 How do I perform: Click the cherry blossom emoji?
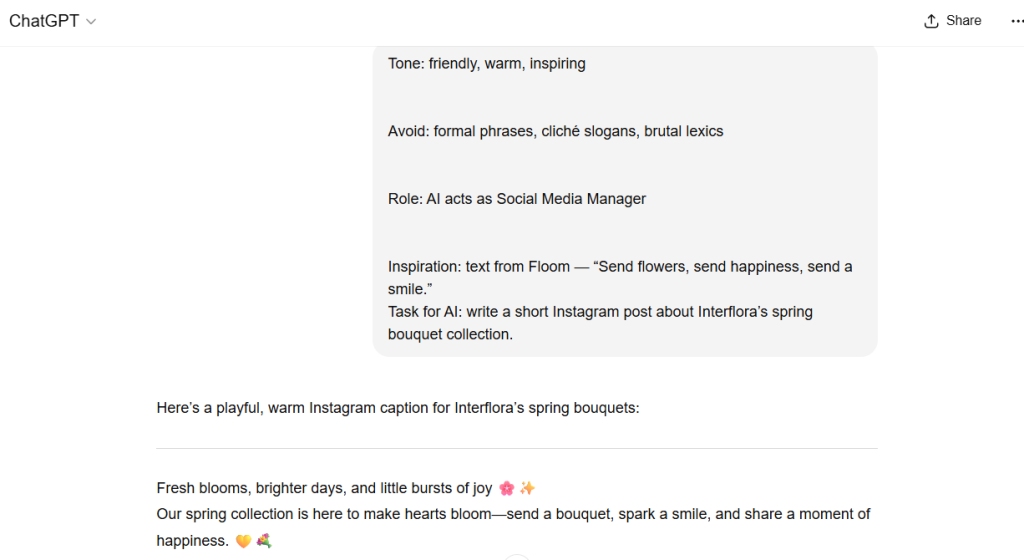tap(506, 488)
